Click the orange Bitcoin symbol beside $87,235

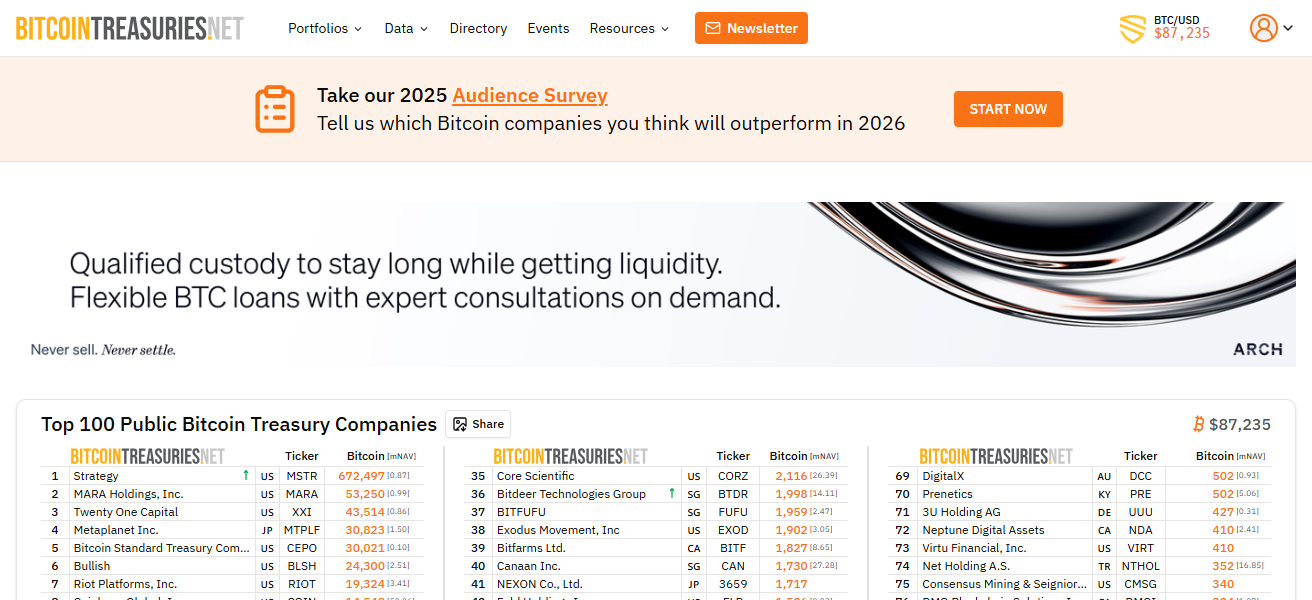pos(1198,424)
